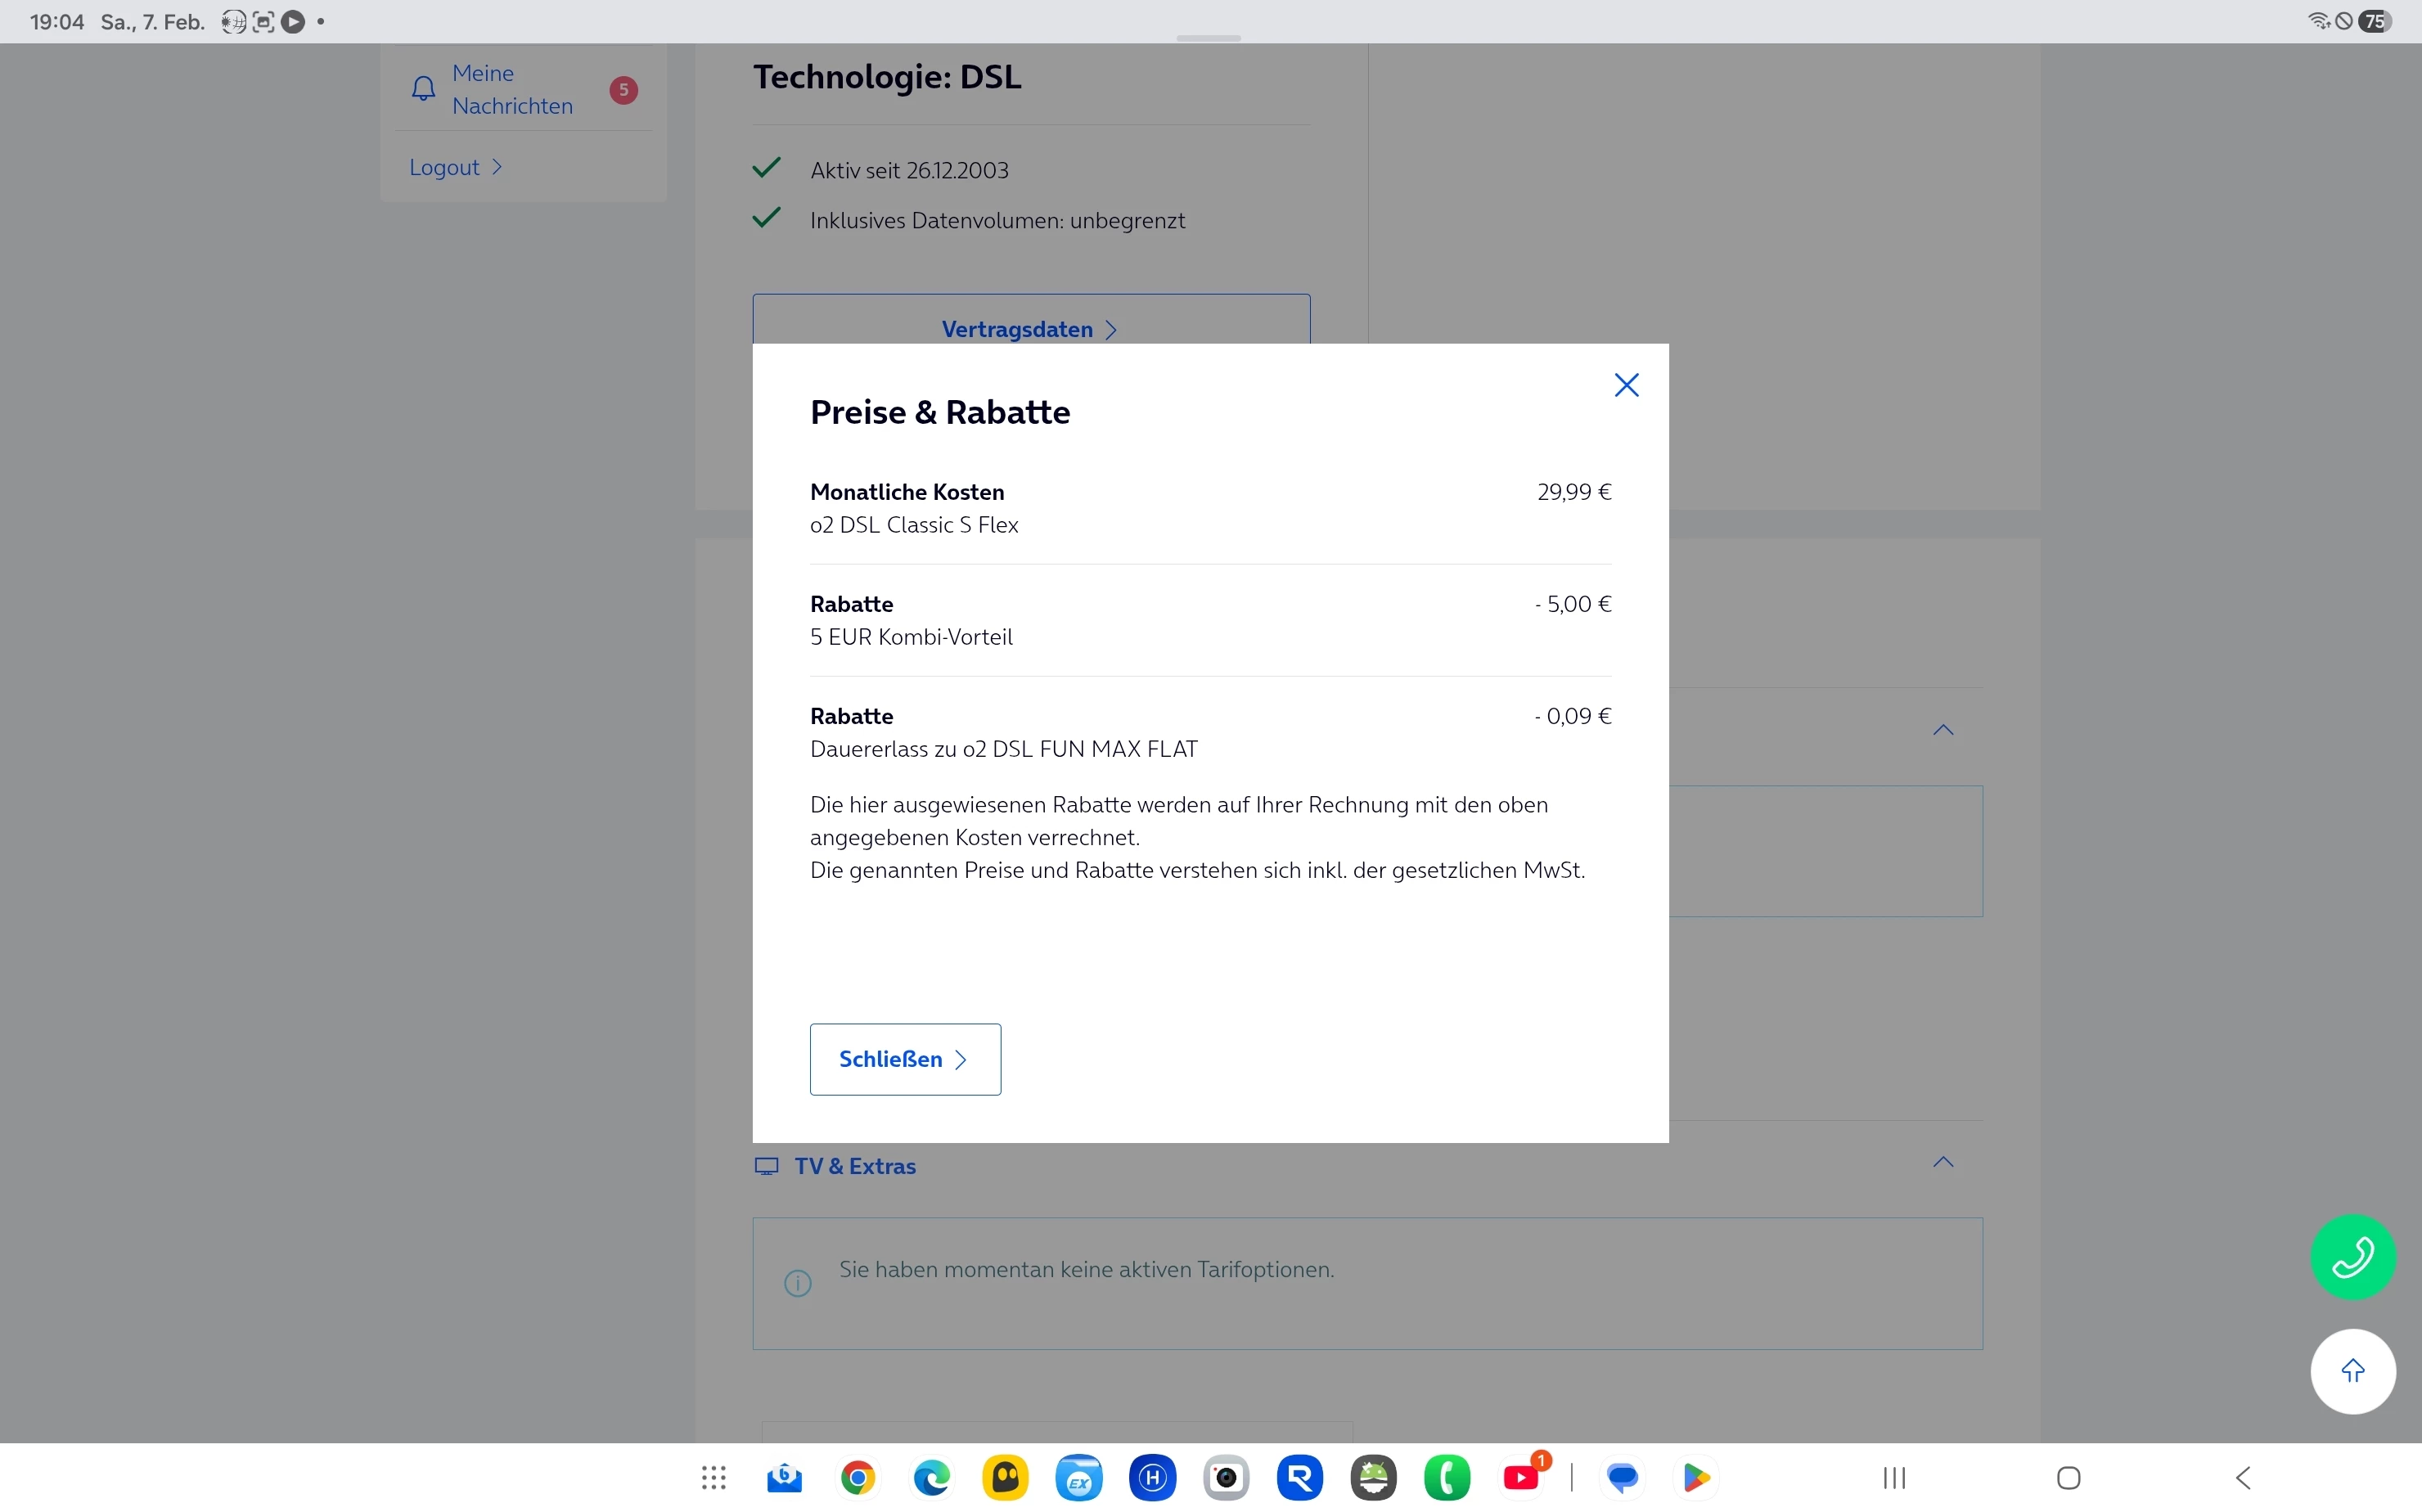Screen dimensions: 2422x1512
Task: Tap the home navigation button
Action: 2068,1477
